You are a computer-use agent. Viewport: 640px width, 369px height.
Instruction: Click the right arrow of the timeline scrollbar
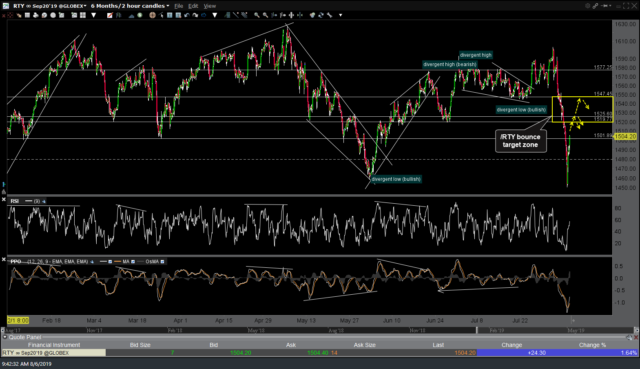(x=636, y=330)
